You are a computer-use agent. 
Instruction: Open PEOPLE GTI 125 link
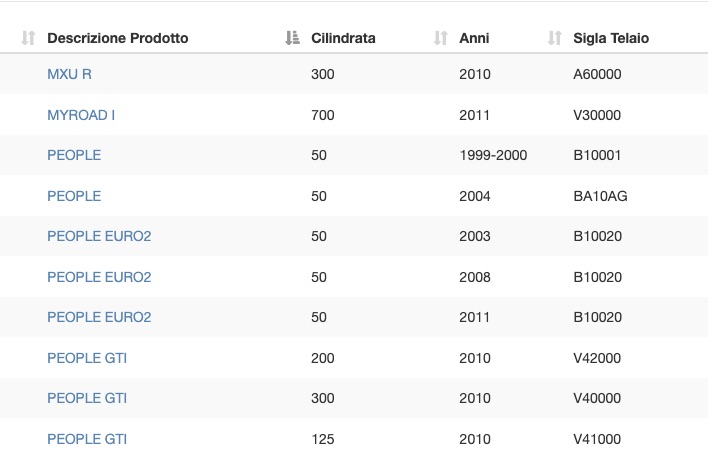tap(87, 439)
